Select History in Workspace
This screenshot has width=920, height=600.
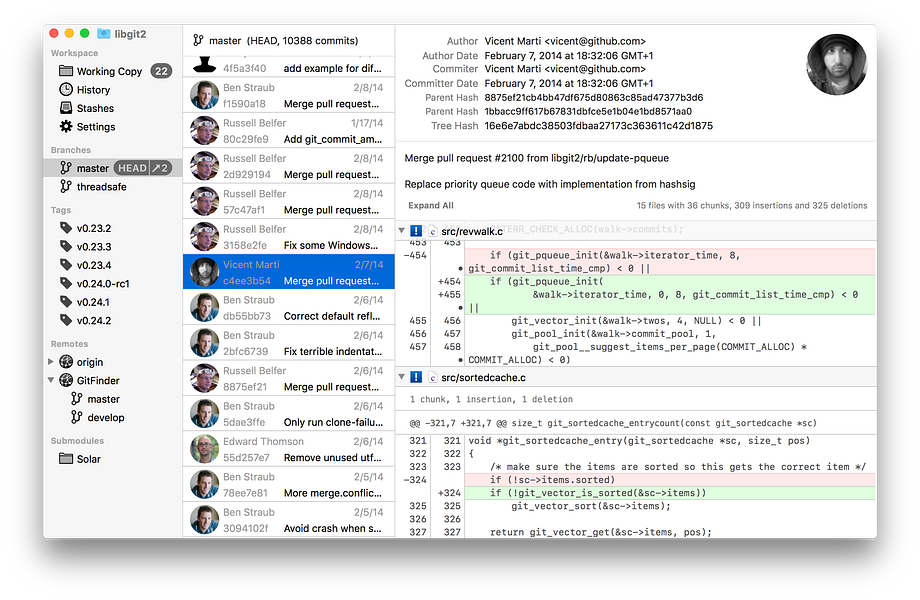pyautogui.click(x=113, y=90)
